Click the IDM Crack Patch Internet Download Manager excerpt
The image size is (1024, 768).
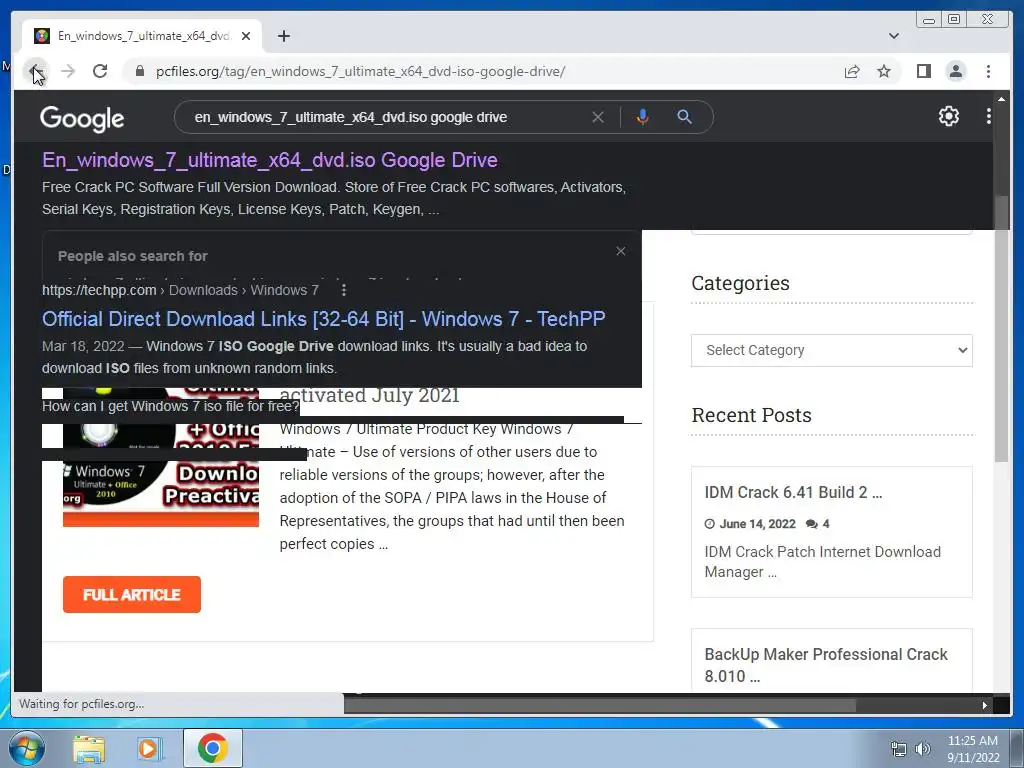pos(822,562)
